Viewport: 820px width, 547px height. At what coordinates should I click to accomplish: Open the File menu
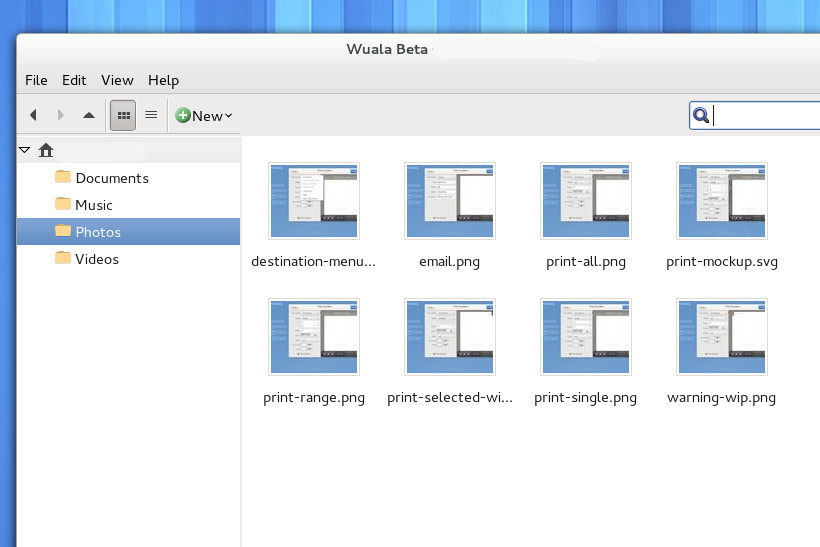click(x=36, y=81)
